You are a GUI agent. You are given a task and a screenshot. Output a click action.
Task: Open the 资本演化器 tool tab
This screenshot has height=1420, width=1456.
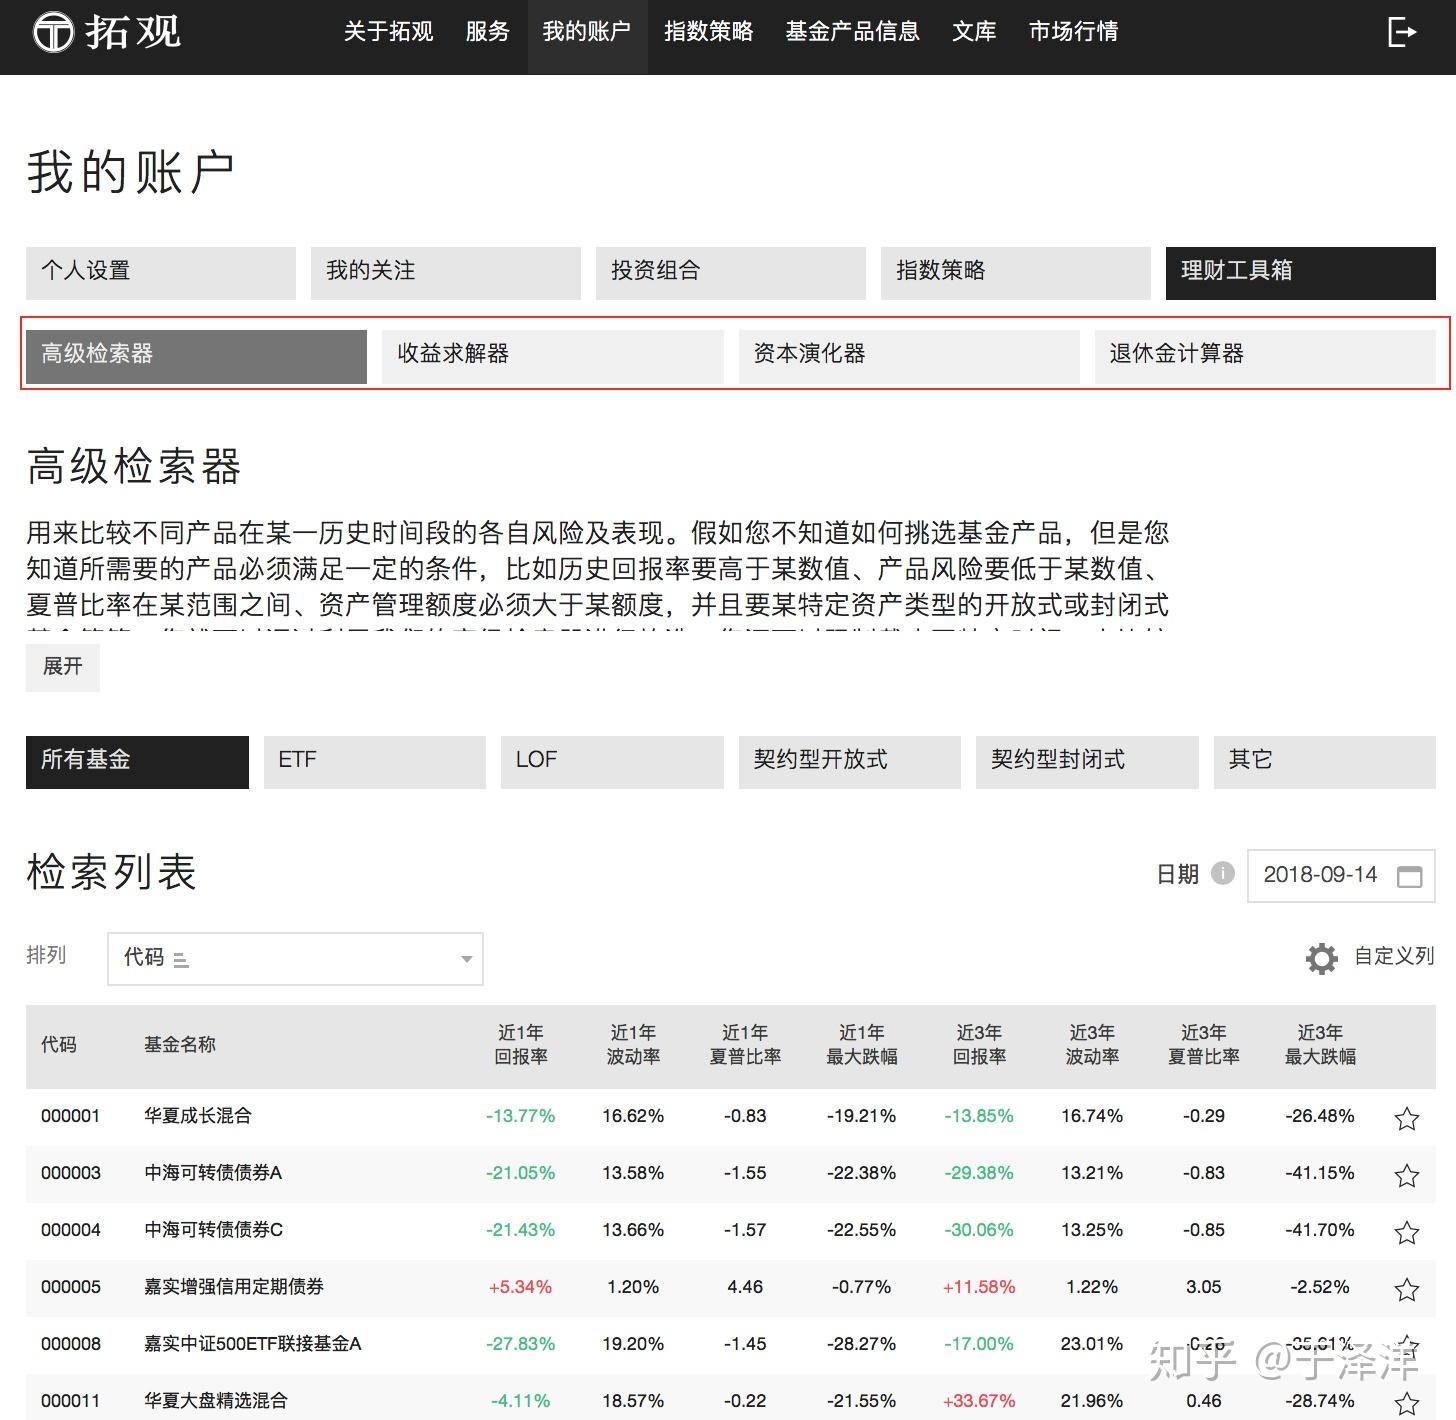coord(909,356)
